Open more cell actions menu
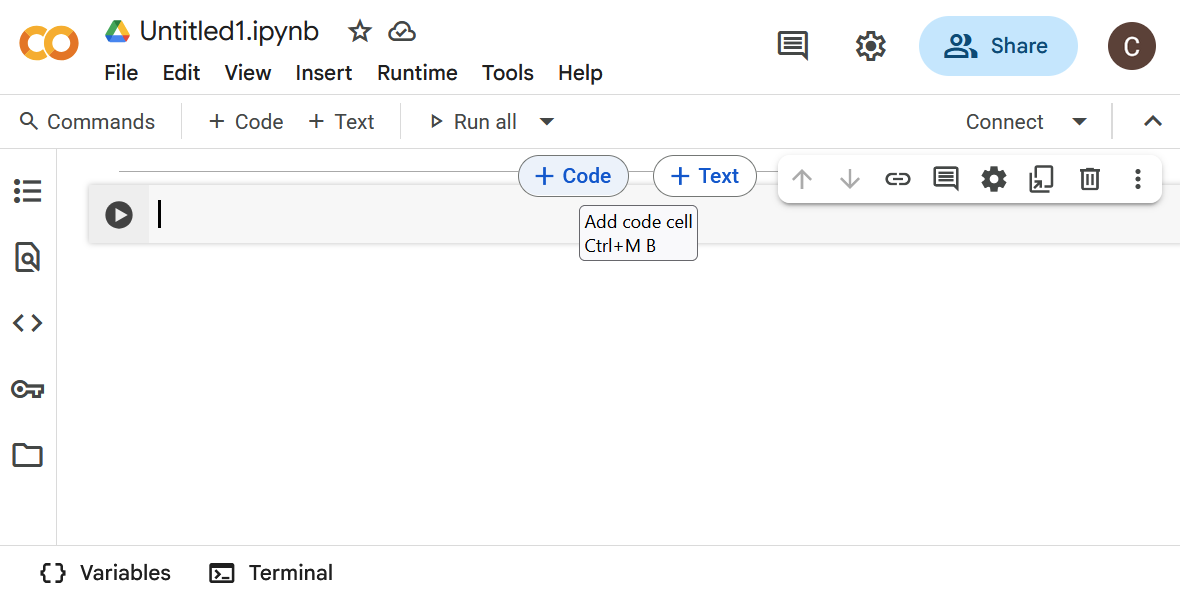The image size is (1180, 592). coord(1137,179)
